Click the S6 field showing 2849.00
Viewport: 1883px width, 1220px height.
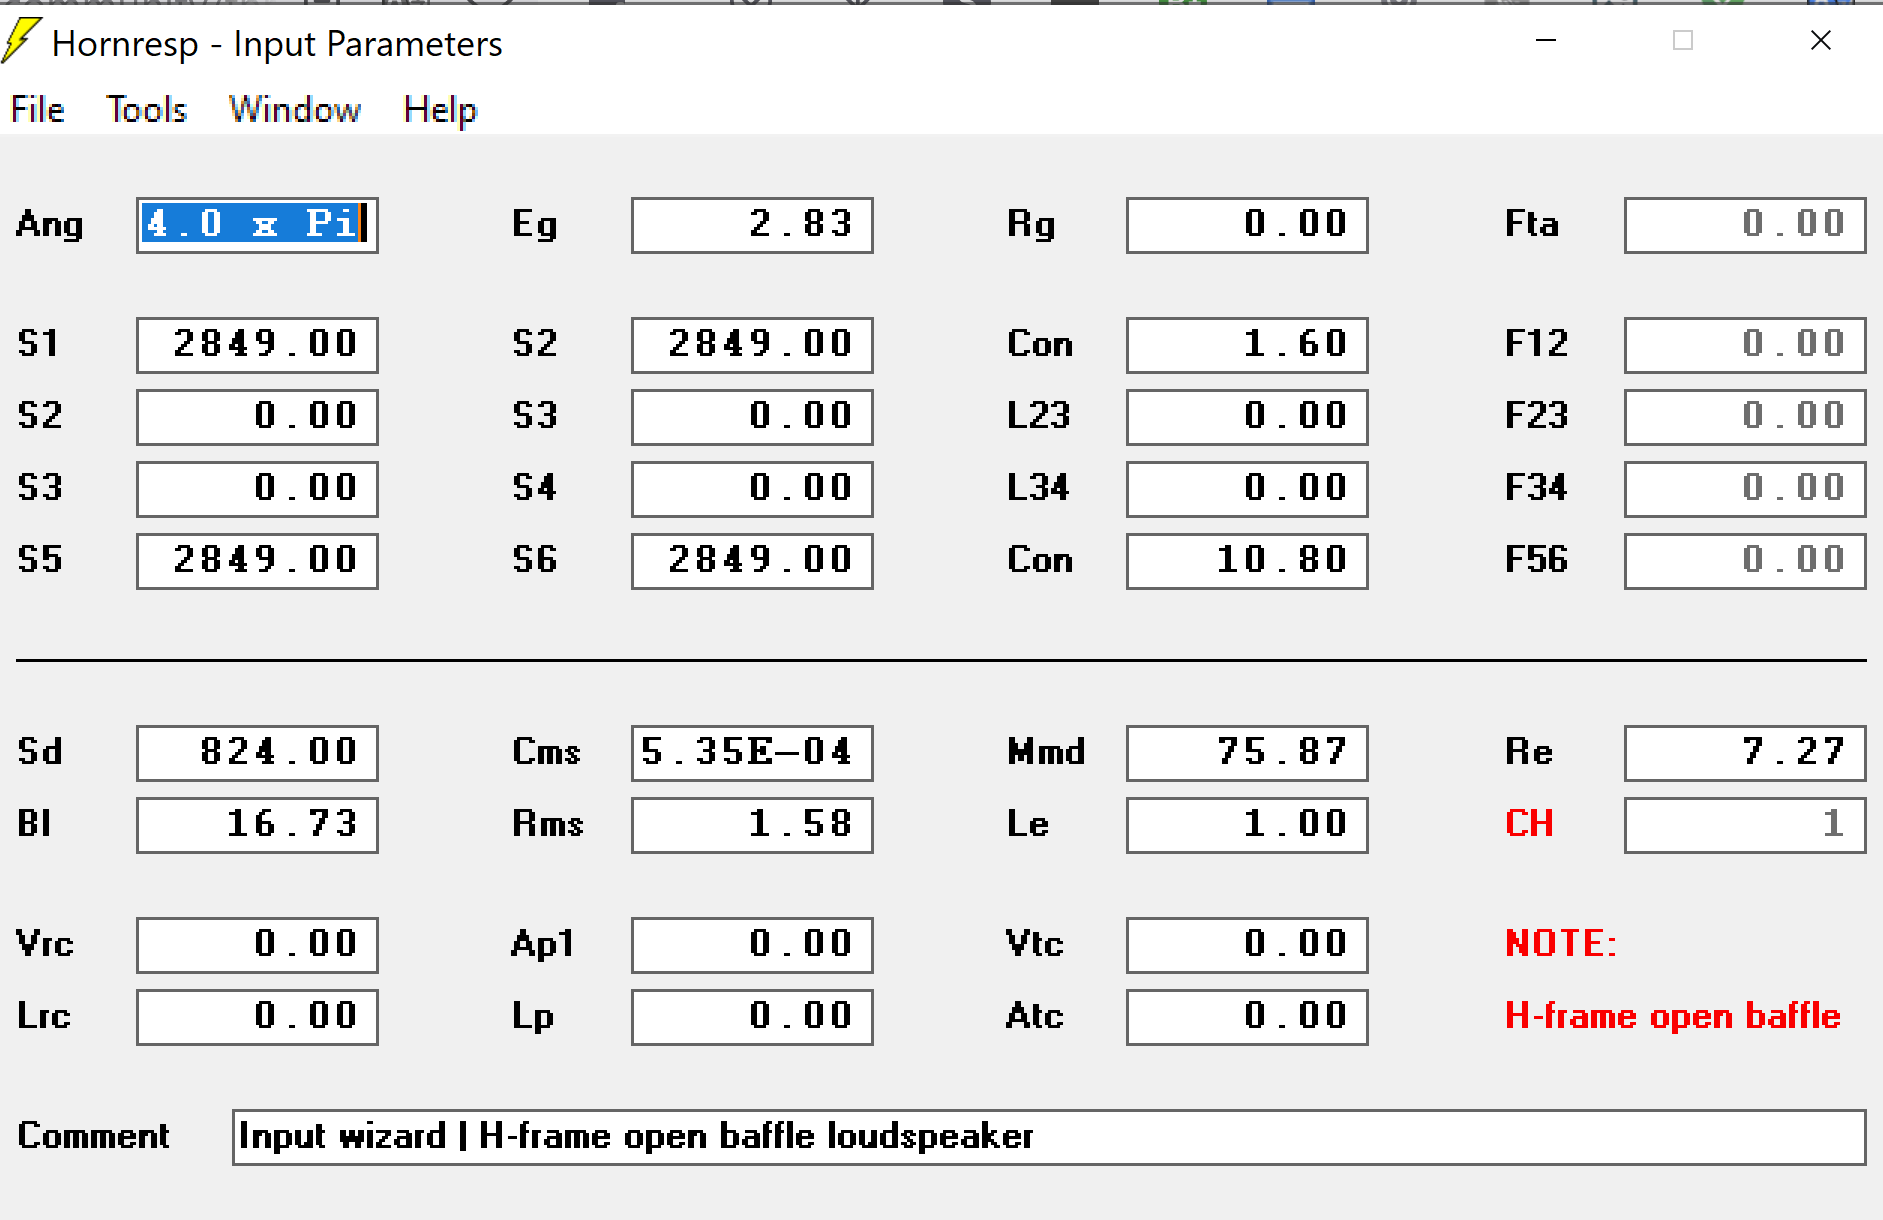point(752,561)
